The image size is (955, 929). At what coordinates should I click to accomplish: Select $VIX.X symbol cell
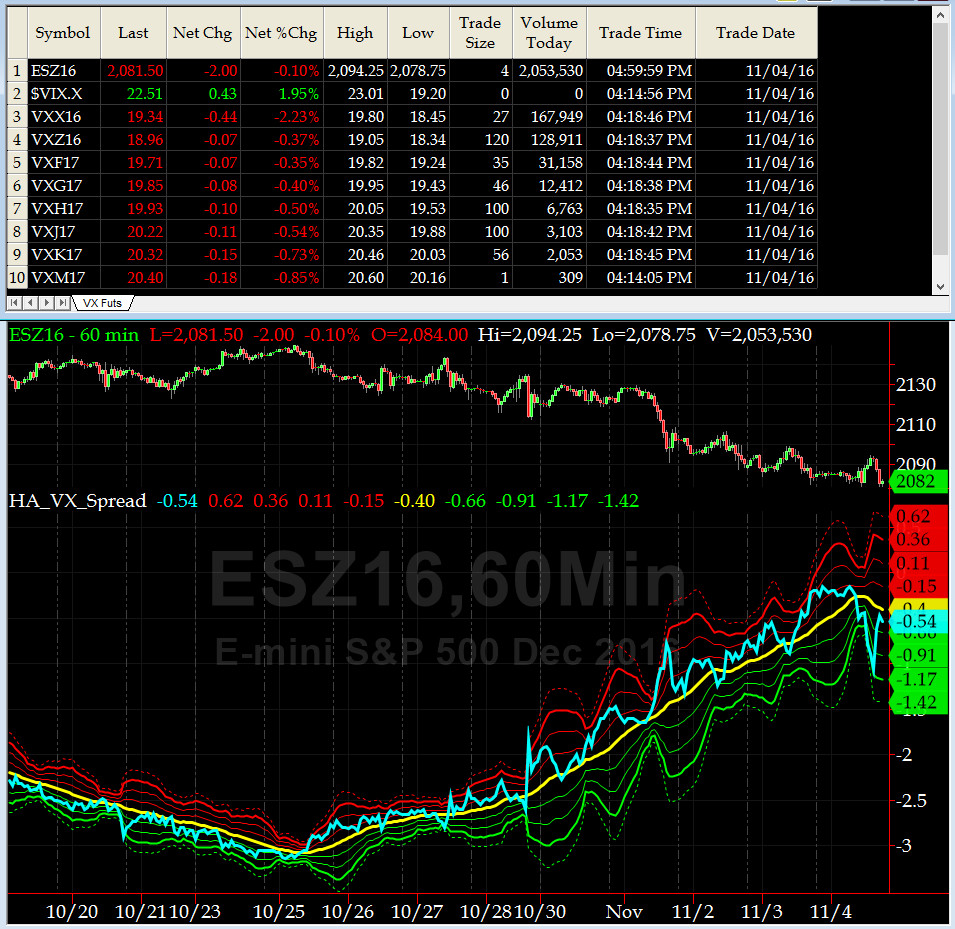(x=64, y=94)
